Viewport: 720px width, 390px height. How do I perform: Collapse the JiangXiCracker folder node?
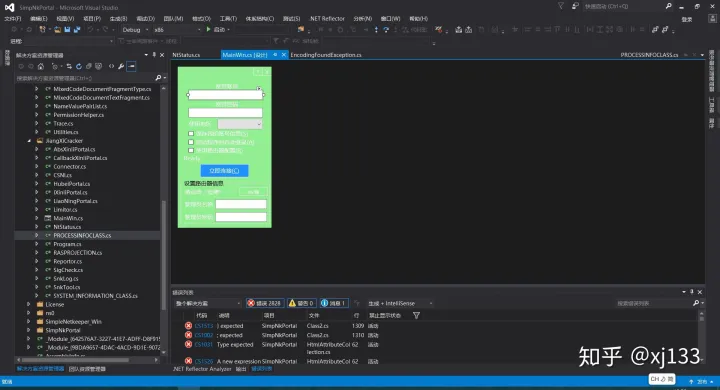tap(29, 141)
